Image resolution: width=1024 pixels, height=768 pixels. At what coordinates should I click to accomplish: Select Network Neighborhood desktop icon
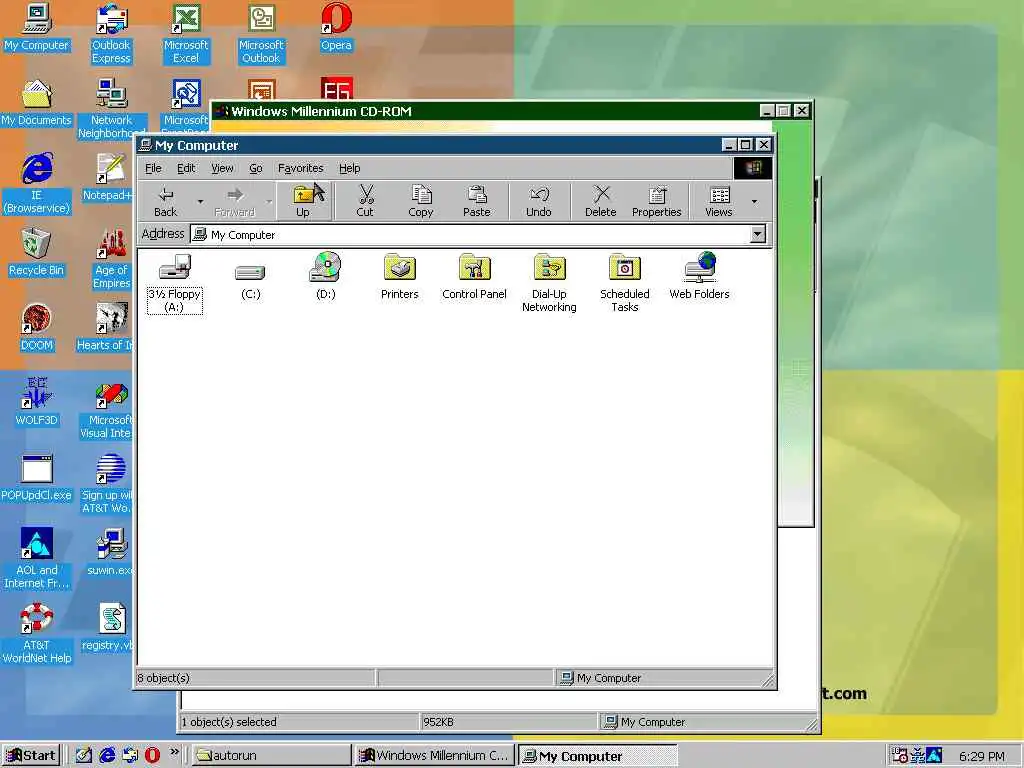(x=112, y=109)
